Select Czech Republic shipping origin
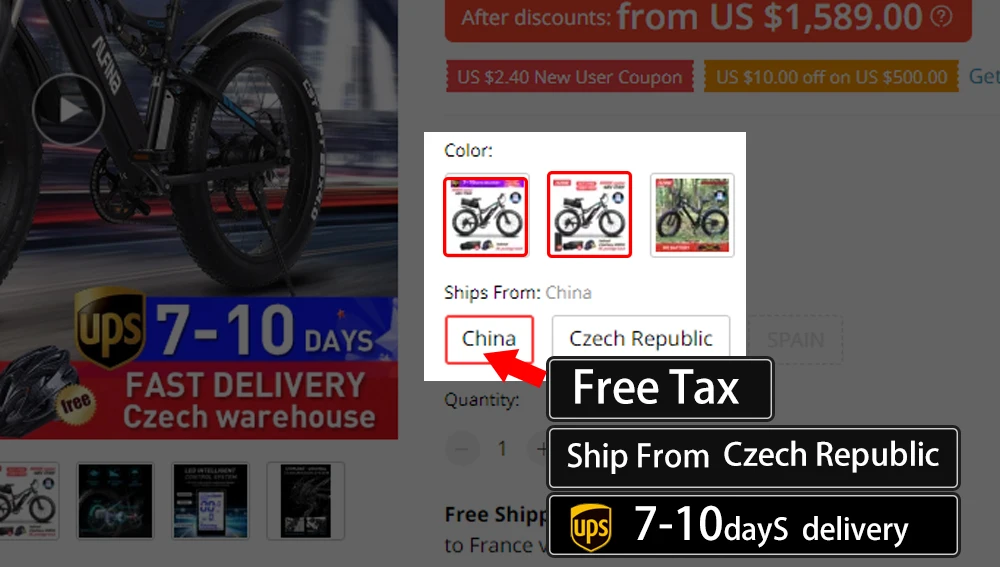 (641, 337)
